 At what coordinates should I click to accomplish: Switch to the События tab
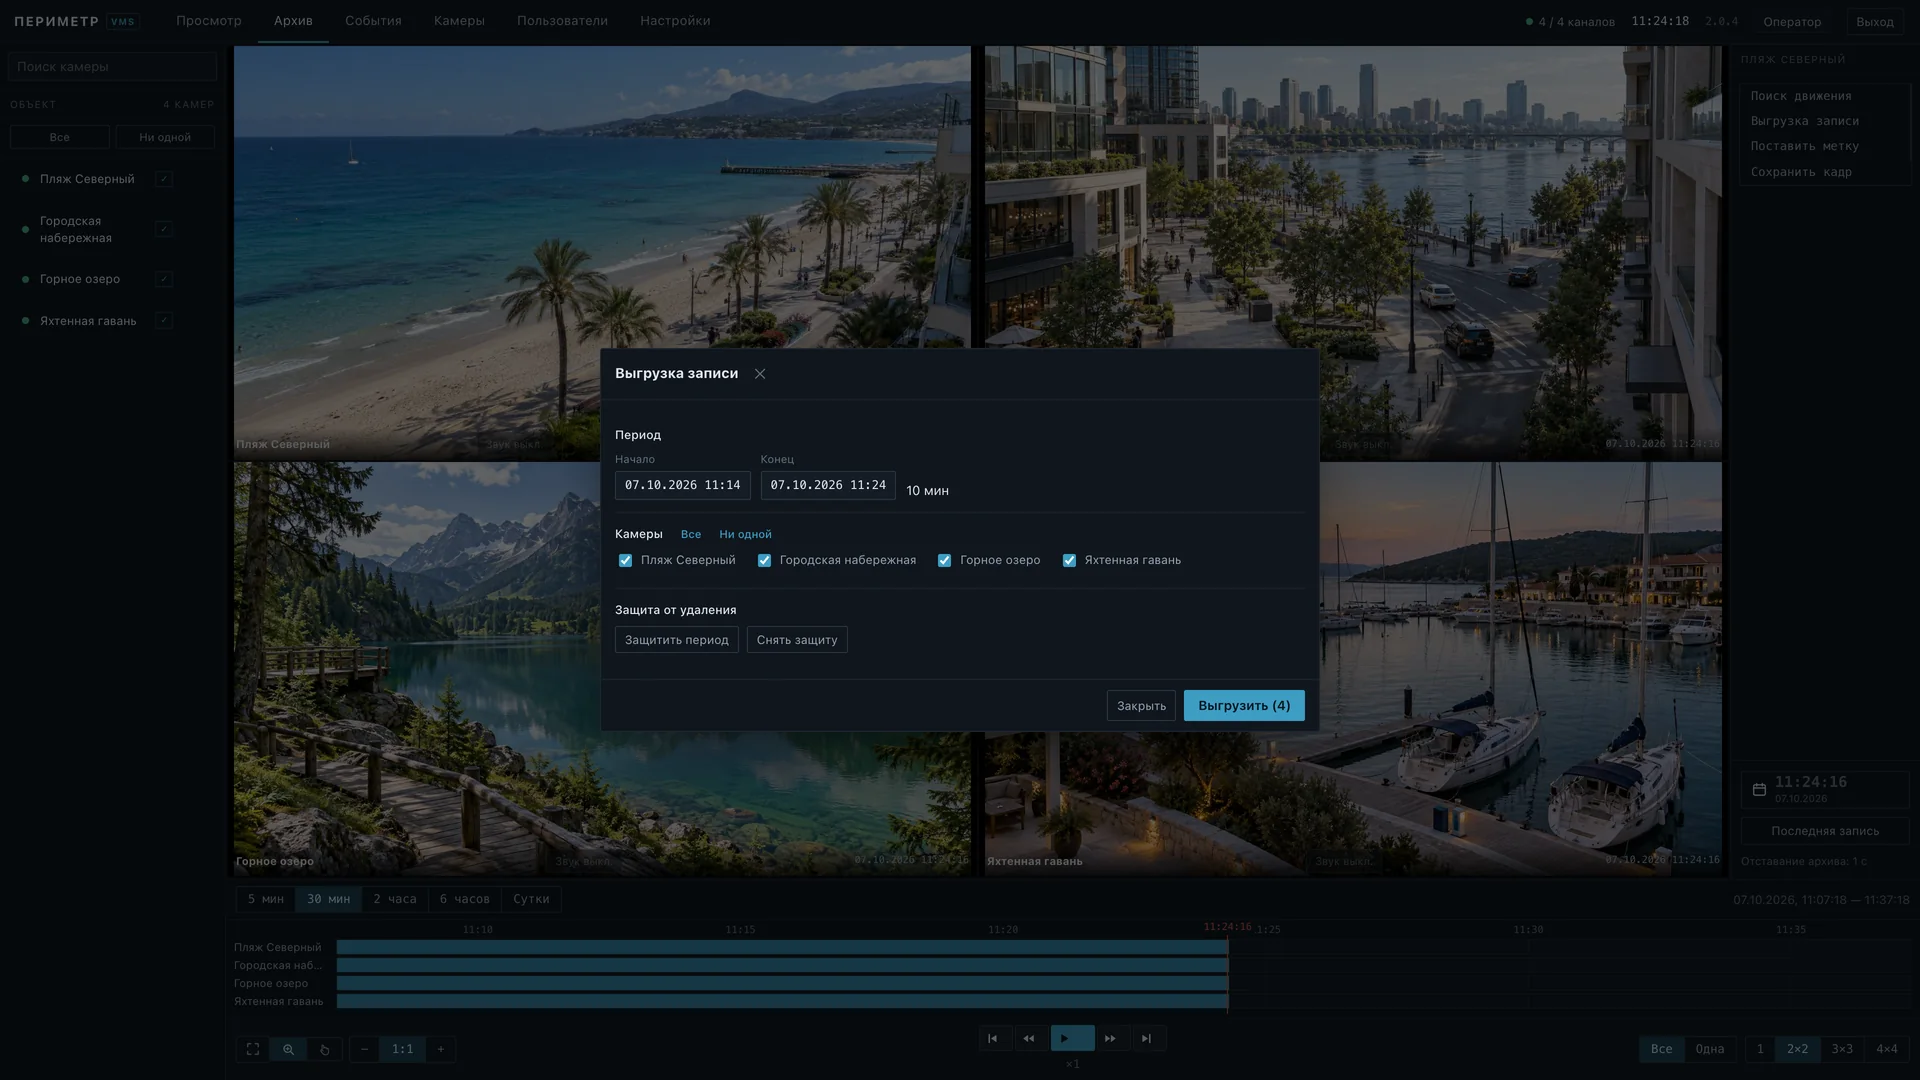click(373, 21)
